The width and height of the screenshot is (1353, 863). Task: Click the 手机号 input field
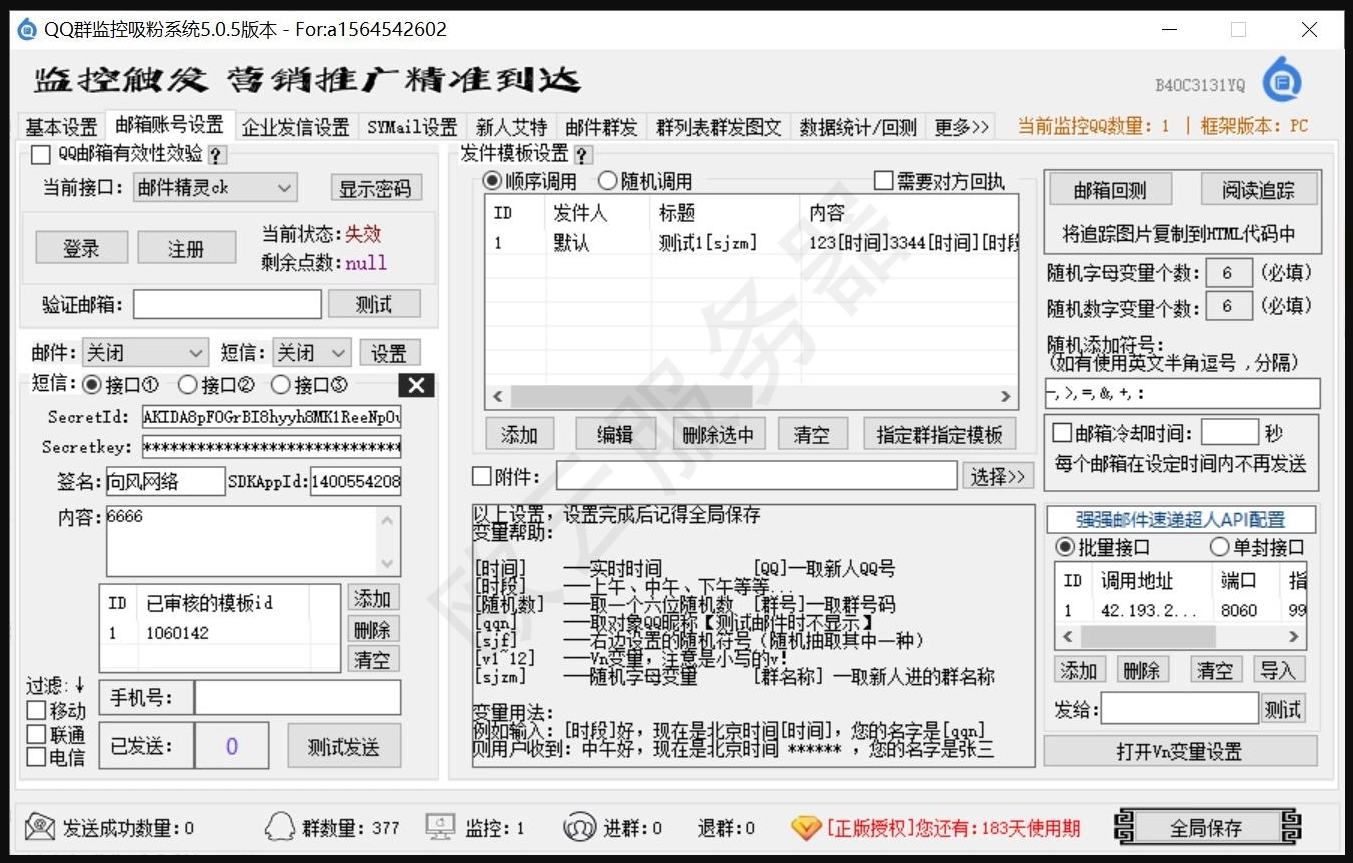point(297,697)
